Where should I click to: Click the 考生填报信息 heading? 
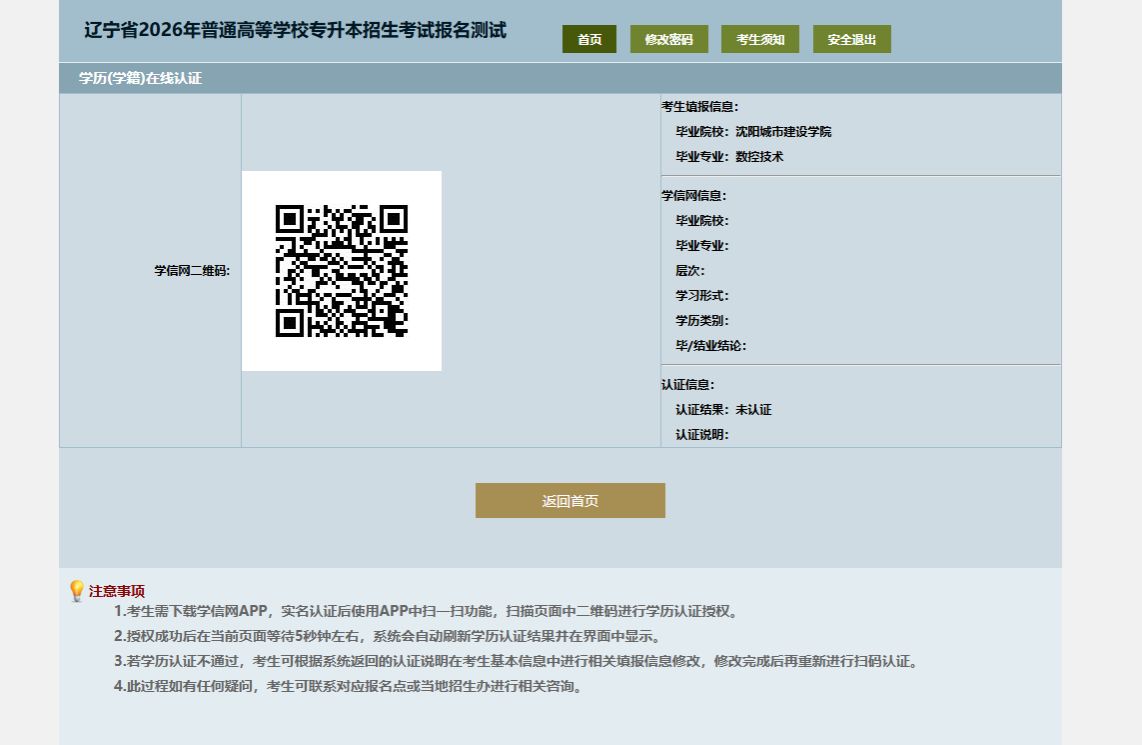tap(699, 107)
